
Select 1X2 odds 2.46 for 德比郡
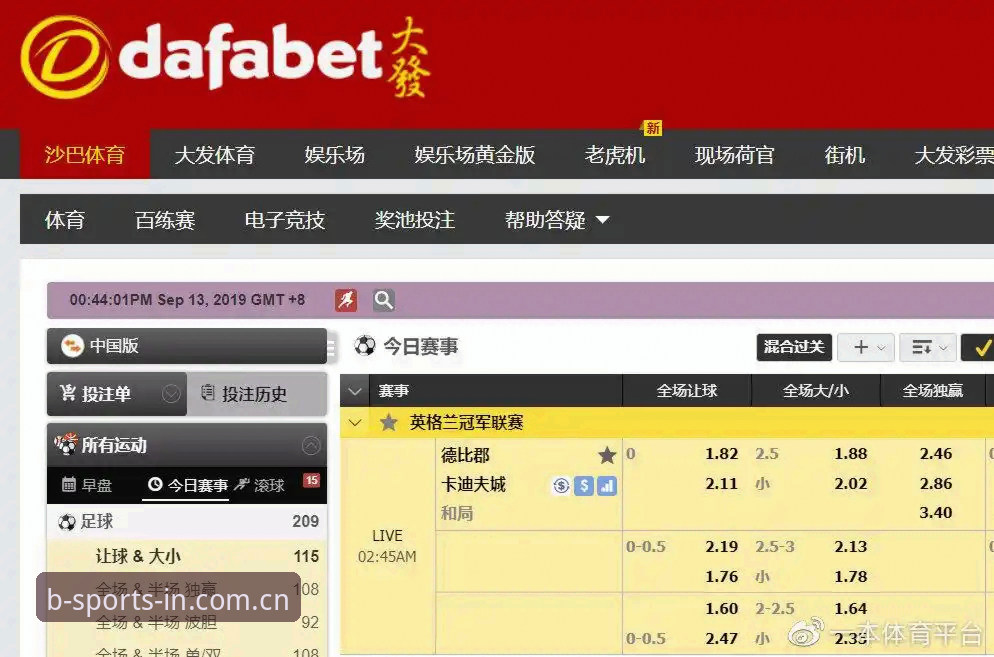tap(936, 454)
